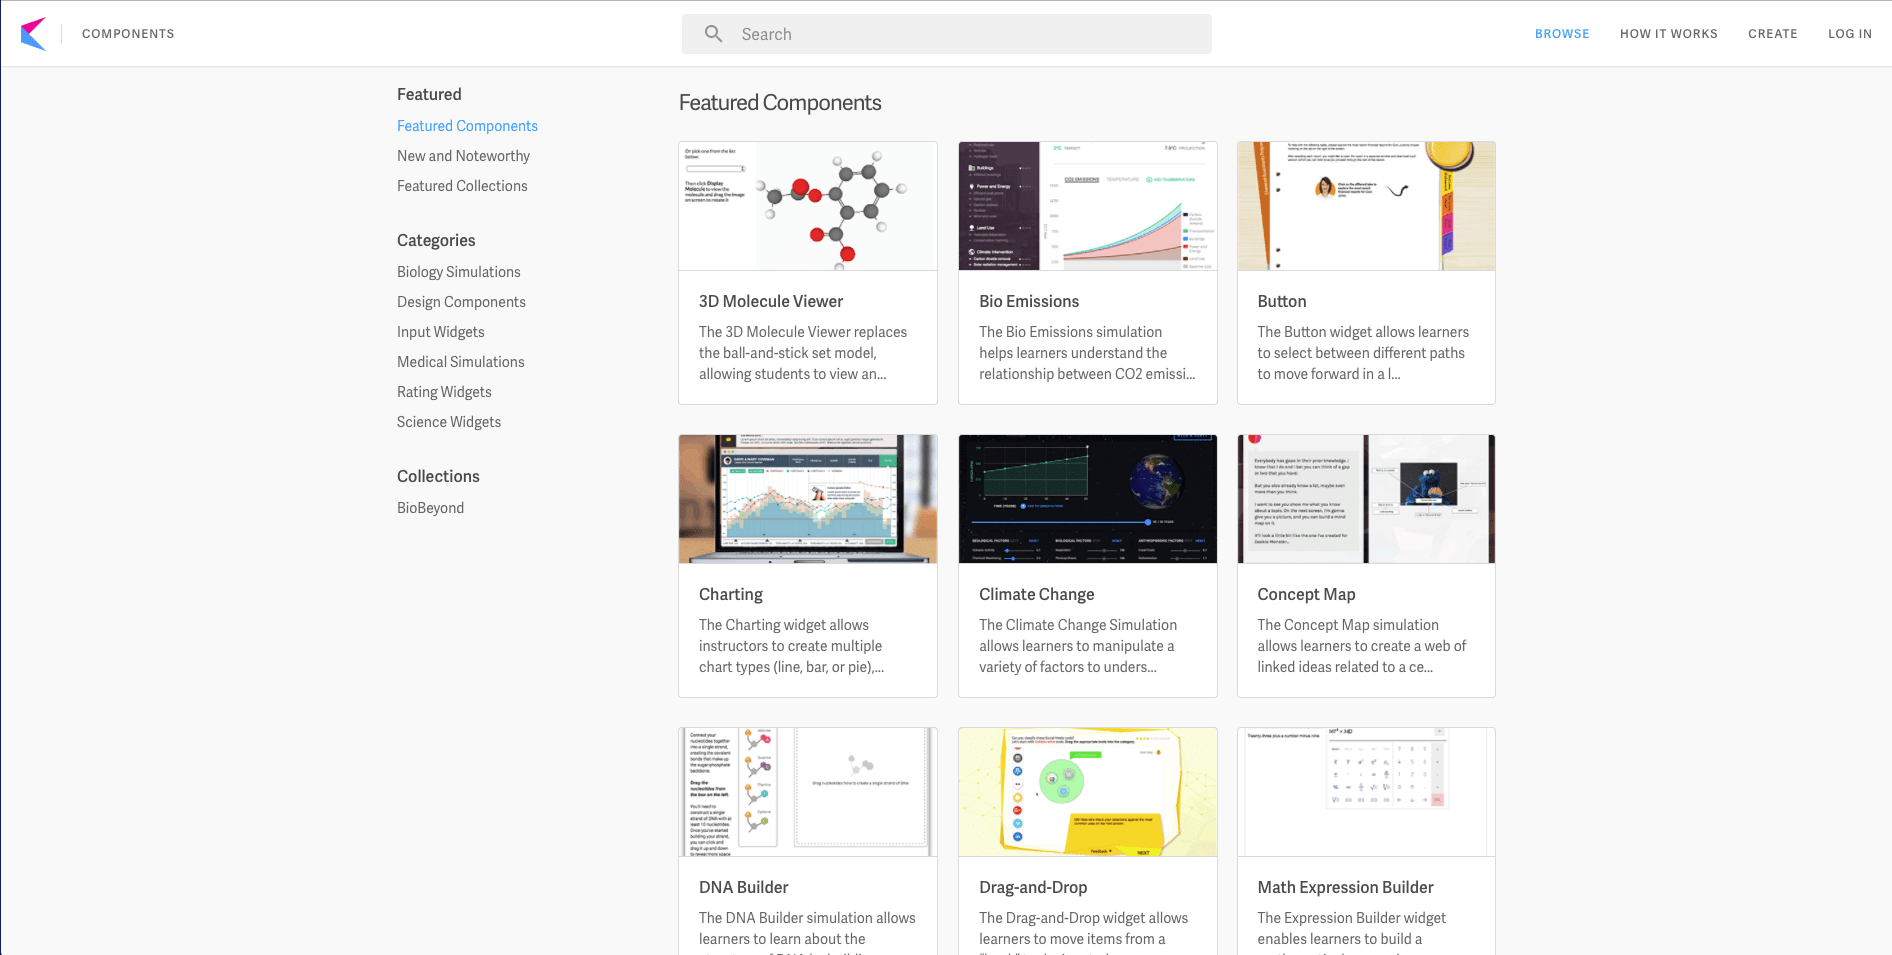Viewport: 1892px width, 955px height.
Task: Browse Medical Simulations components
Action: (460, 362)
